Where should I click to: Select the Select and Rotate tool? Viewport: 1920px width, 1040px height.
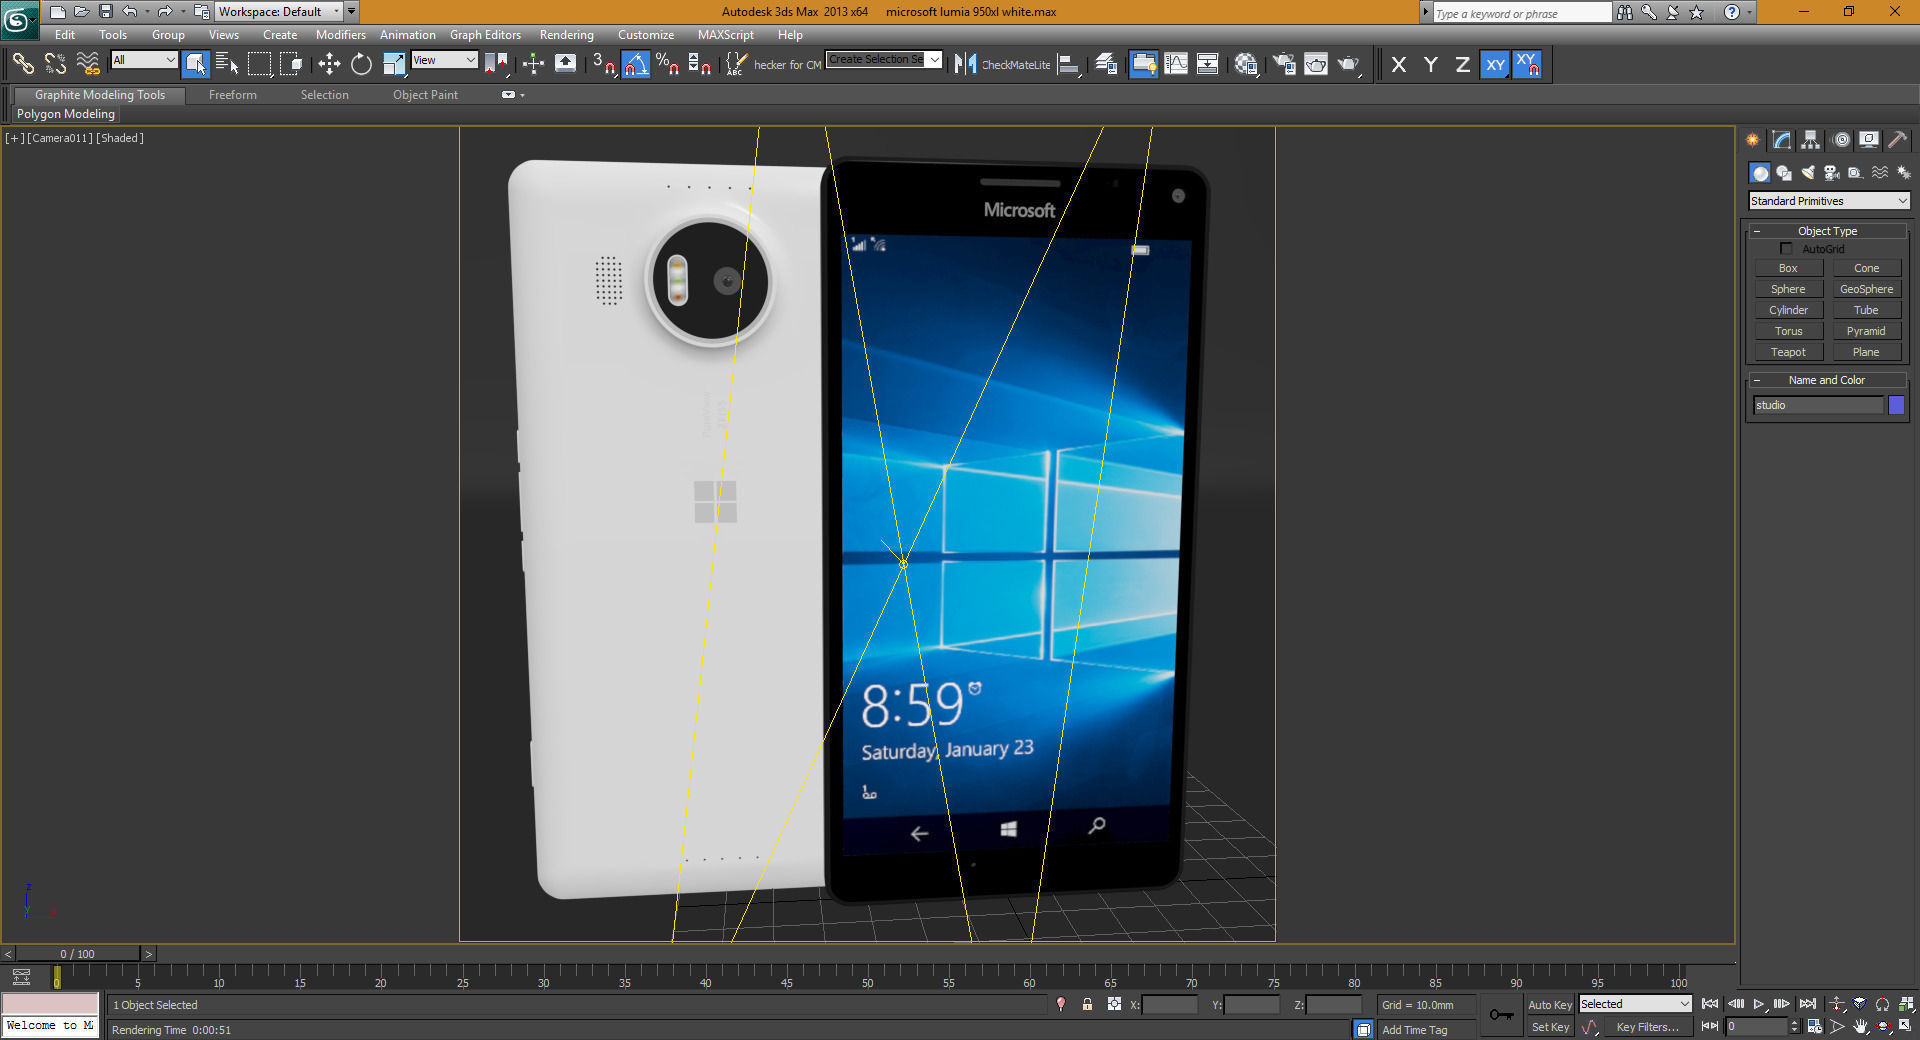(361, 64)
